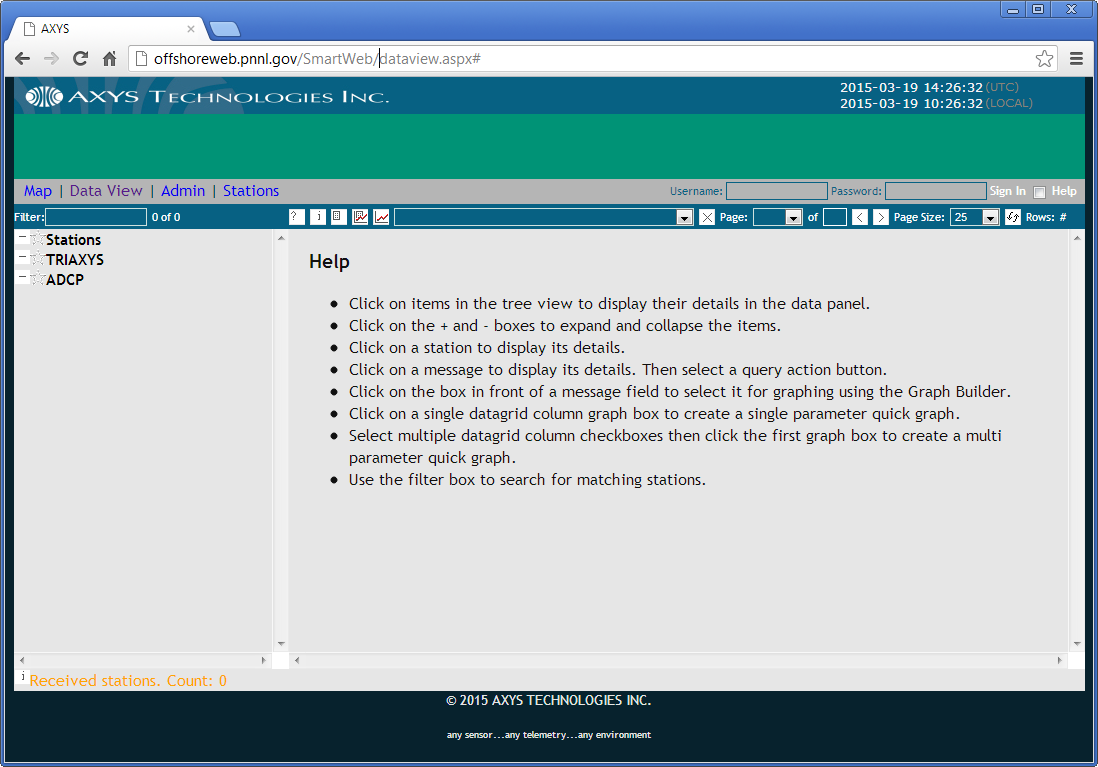1098x767 pixels.
Task: Minimize the browser window
Action: click(x=1013, y=10)
